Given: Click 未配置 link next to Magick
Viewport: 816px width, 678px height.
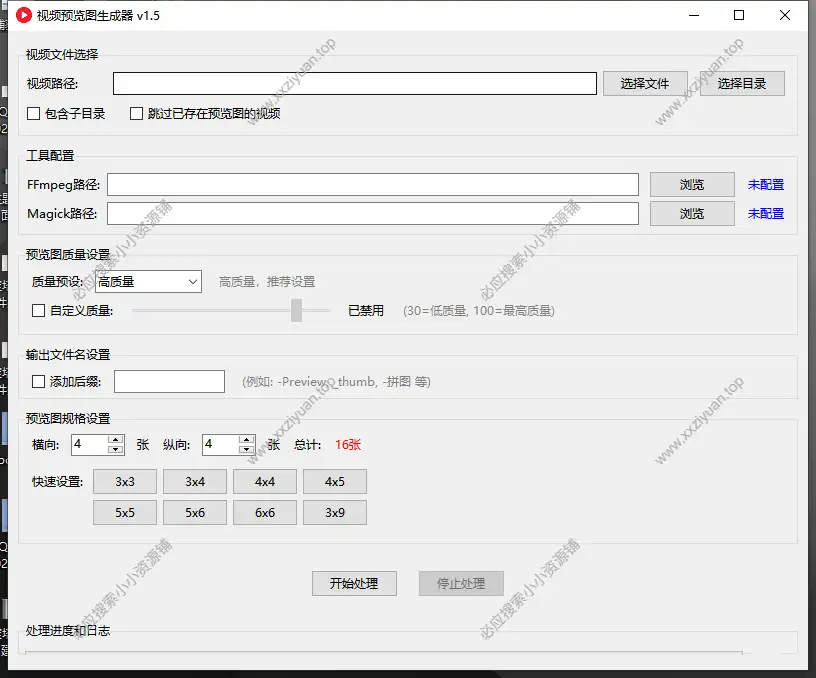Looking at the screenshot, I should 764,213.
